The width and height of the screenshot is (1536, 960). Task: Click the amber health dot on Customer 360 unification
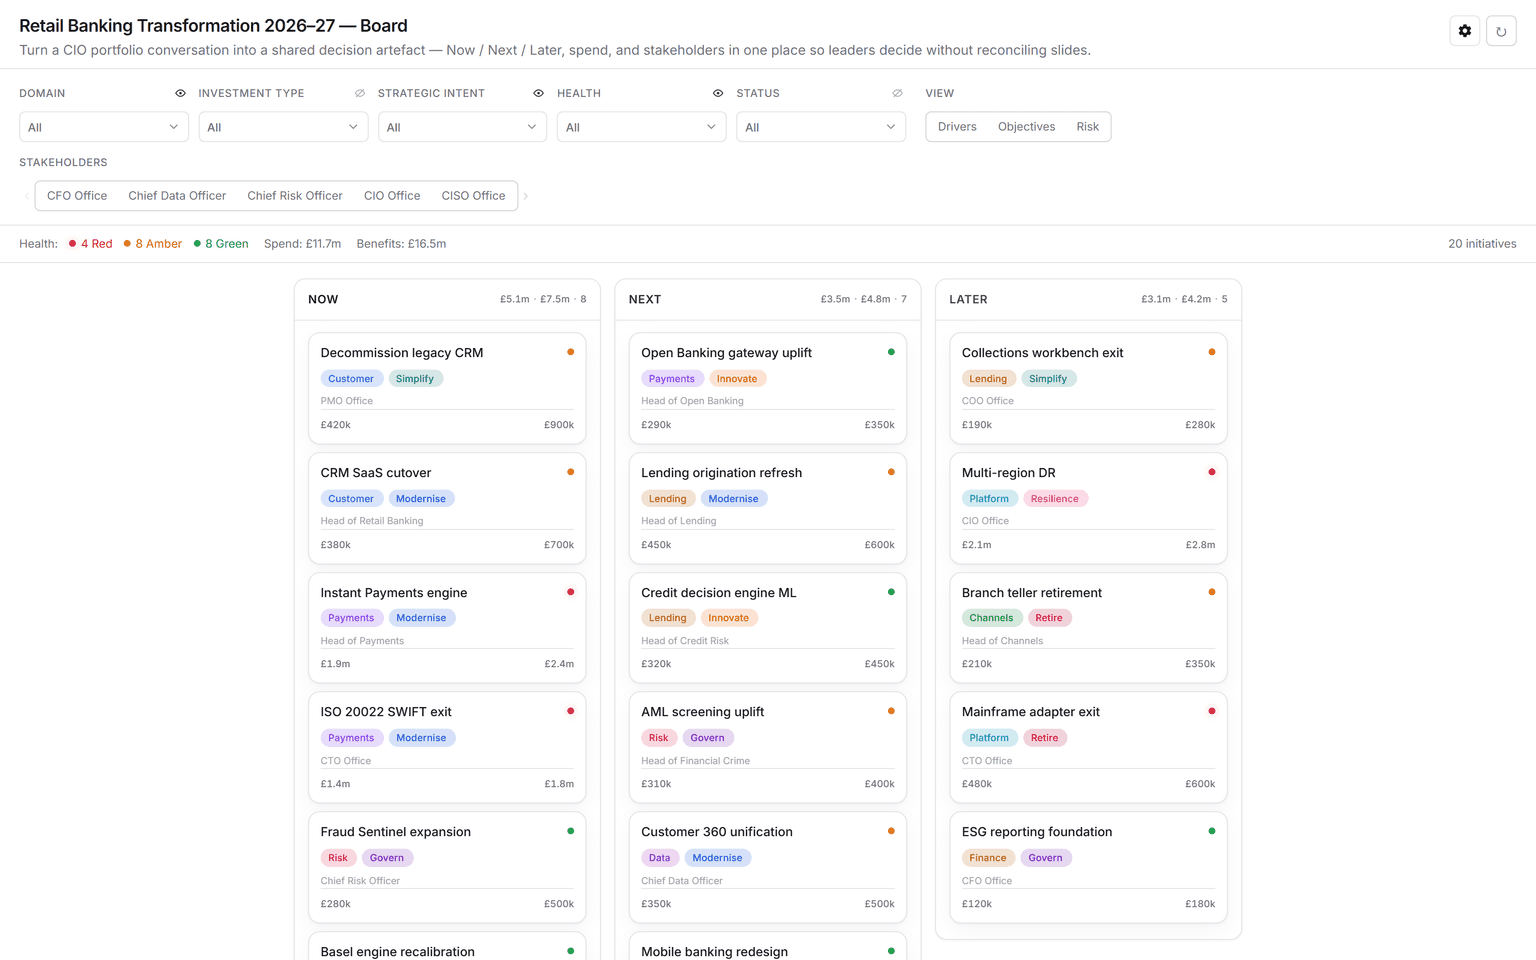tap(891, 831)
